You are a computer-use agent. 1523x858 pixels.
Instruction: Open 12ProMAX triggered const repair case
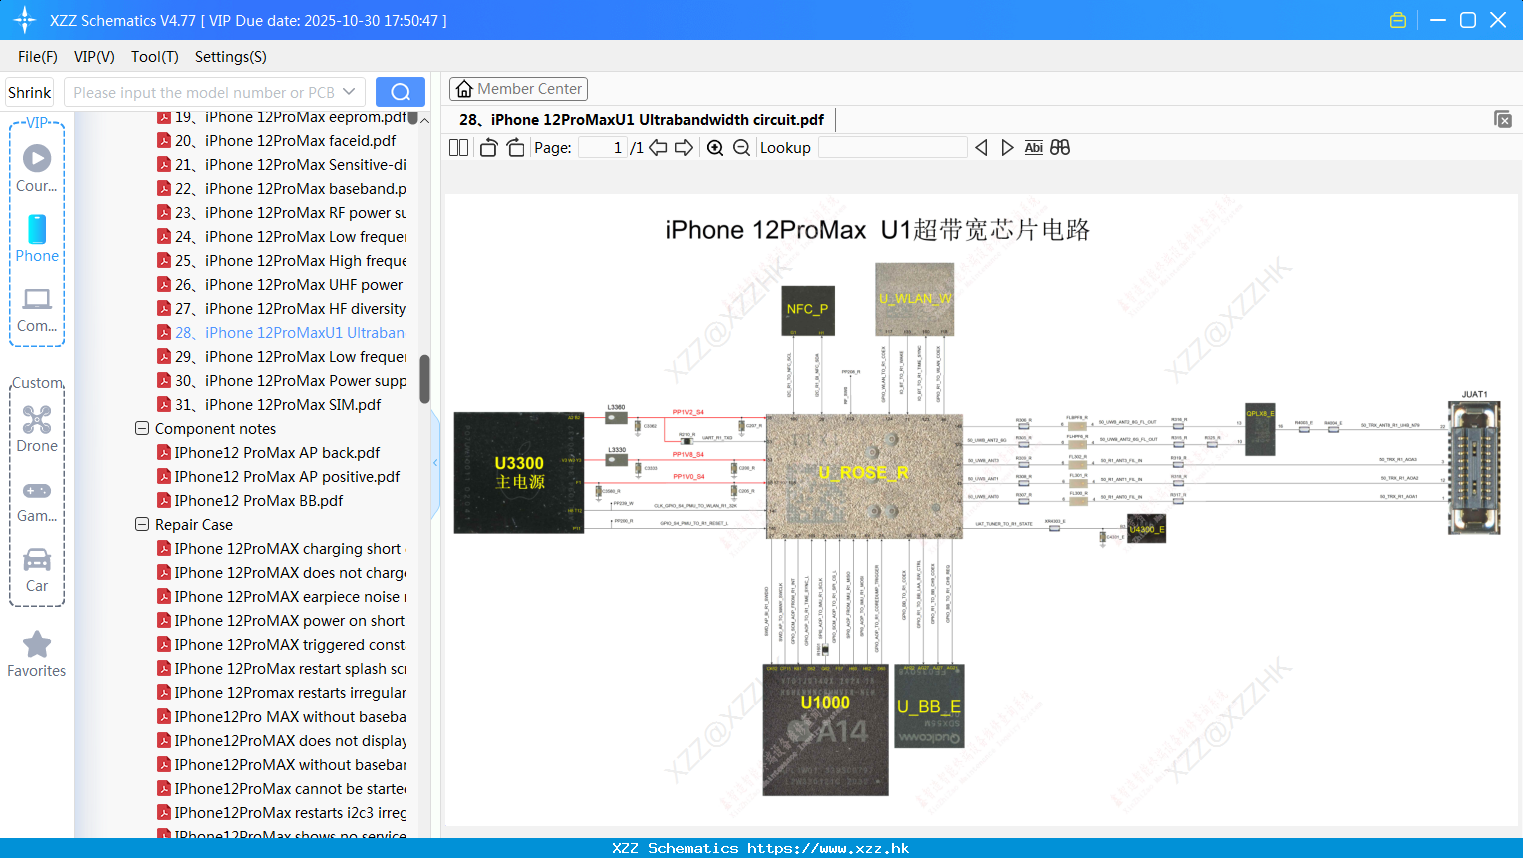point(282,645)
